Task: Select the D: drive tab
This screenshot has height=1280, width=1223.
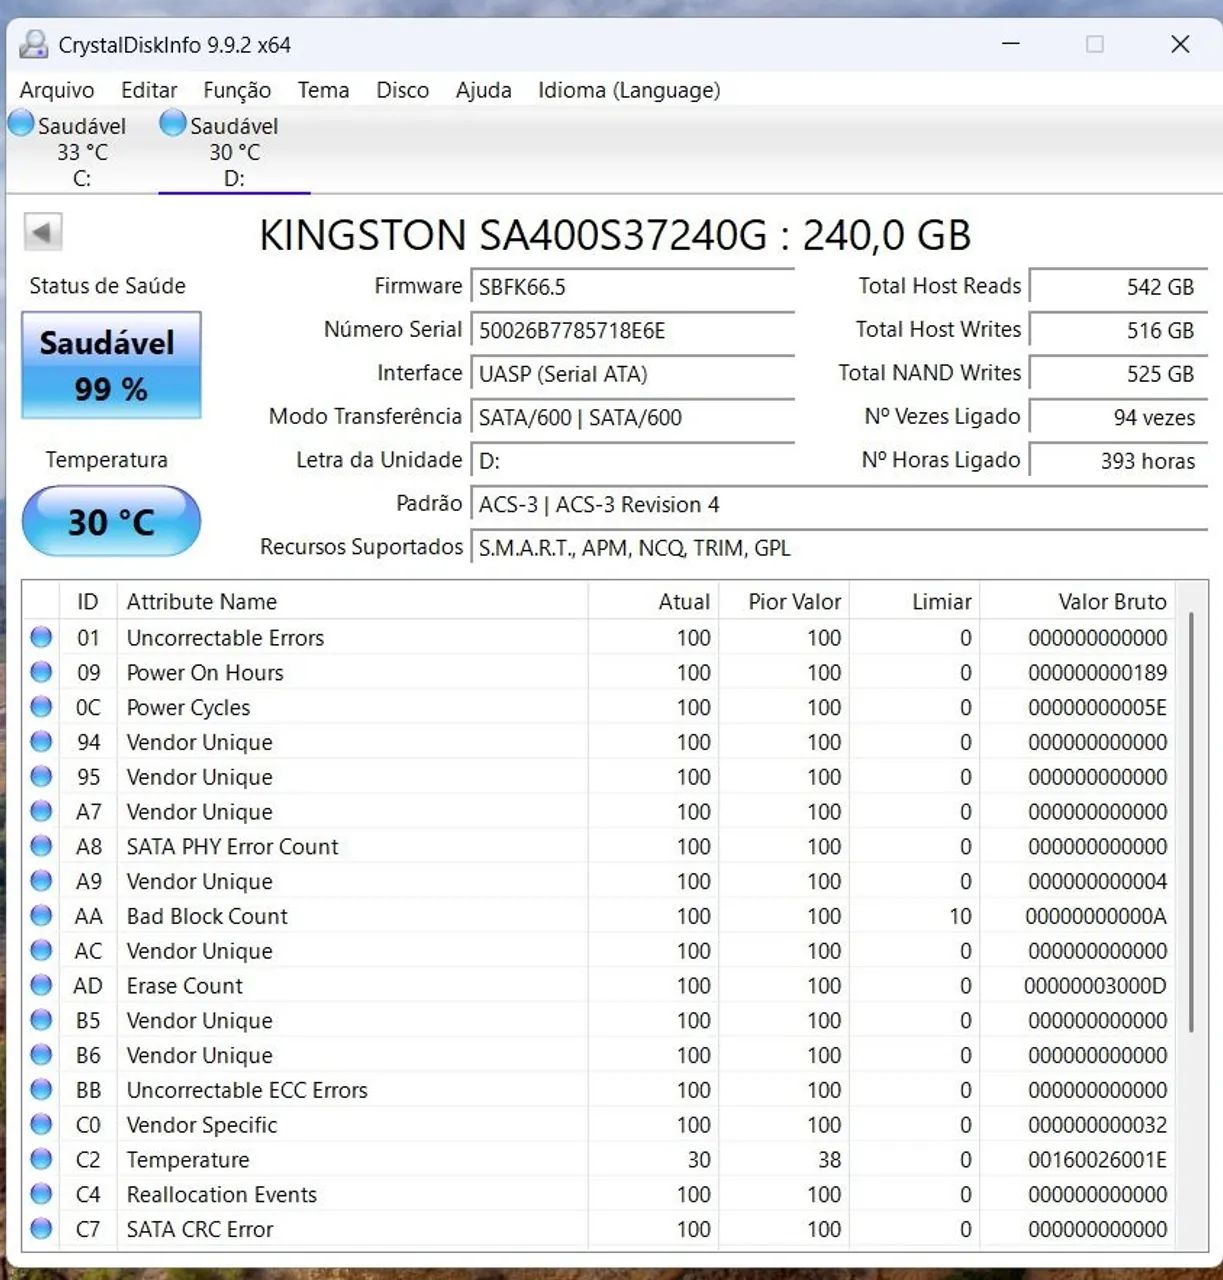Action: click(x=234, y=151)
